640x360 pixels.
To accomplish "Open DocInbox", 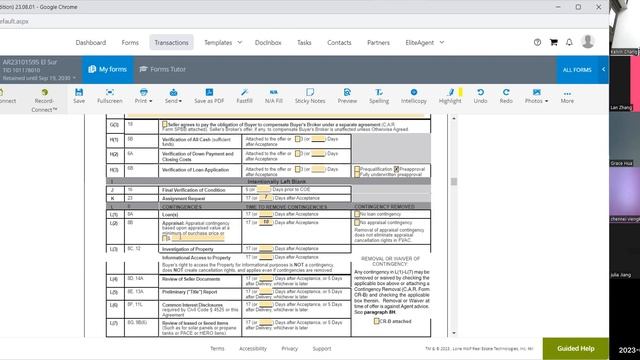I will pyautogui.click(x=268, y=42).
